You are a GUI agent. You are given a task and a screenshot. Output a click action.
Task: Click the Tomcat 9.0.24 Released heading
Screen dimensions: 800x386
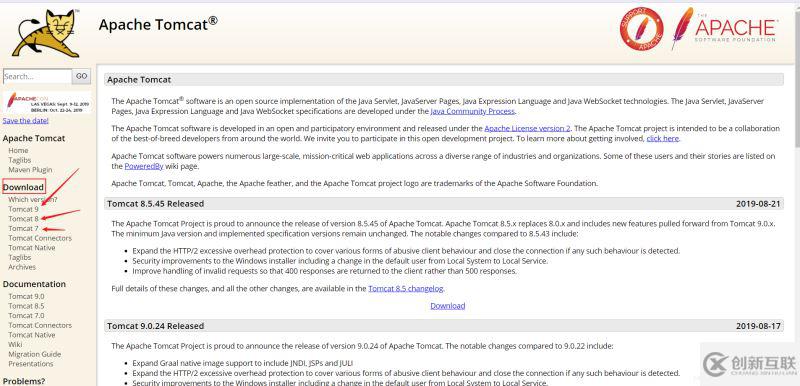[156, 326]
